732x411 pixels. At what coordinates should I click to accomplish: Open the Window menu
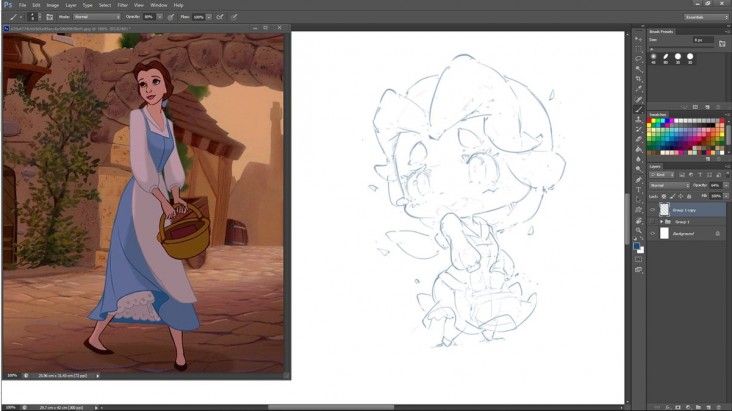click(159, 5)
